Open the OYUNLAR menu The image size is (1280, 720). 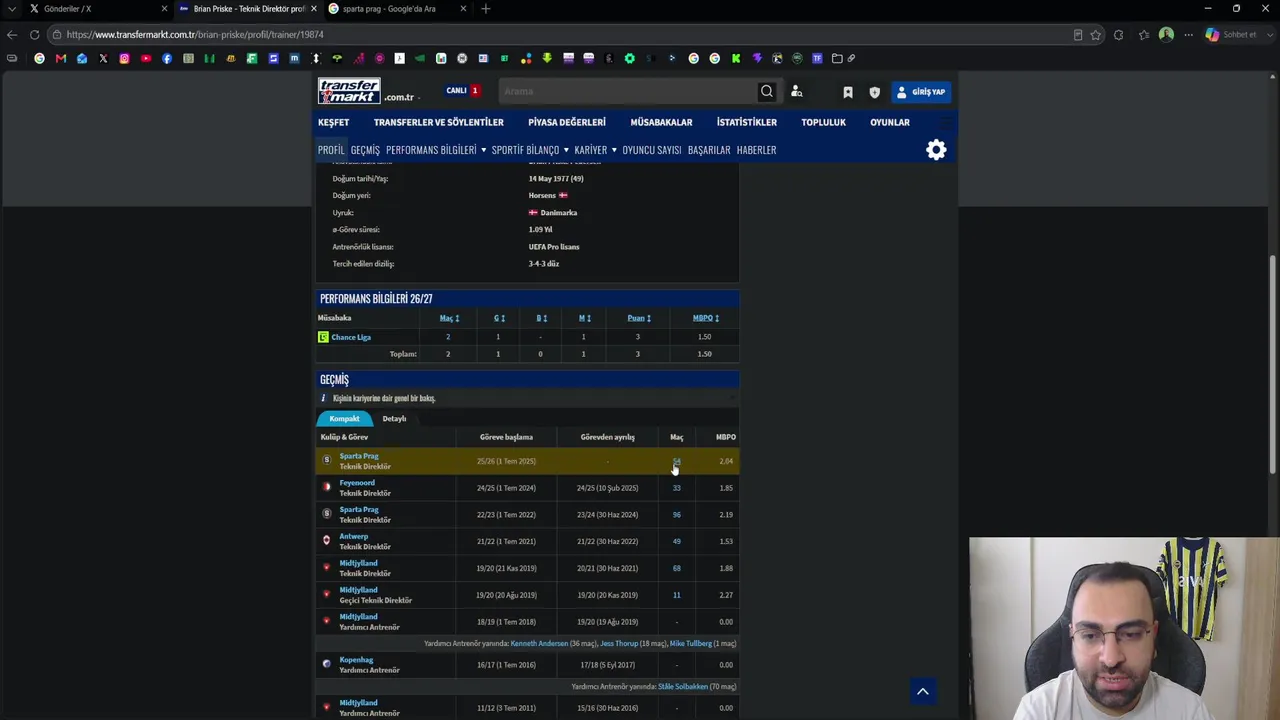890,122
